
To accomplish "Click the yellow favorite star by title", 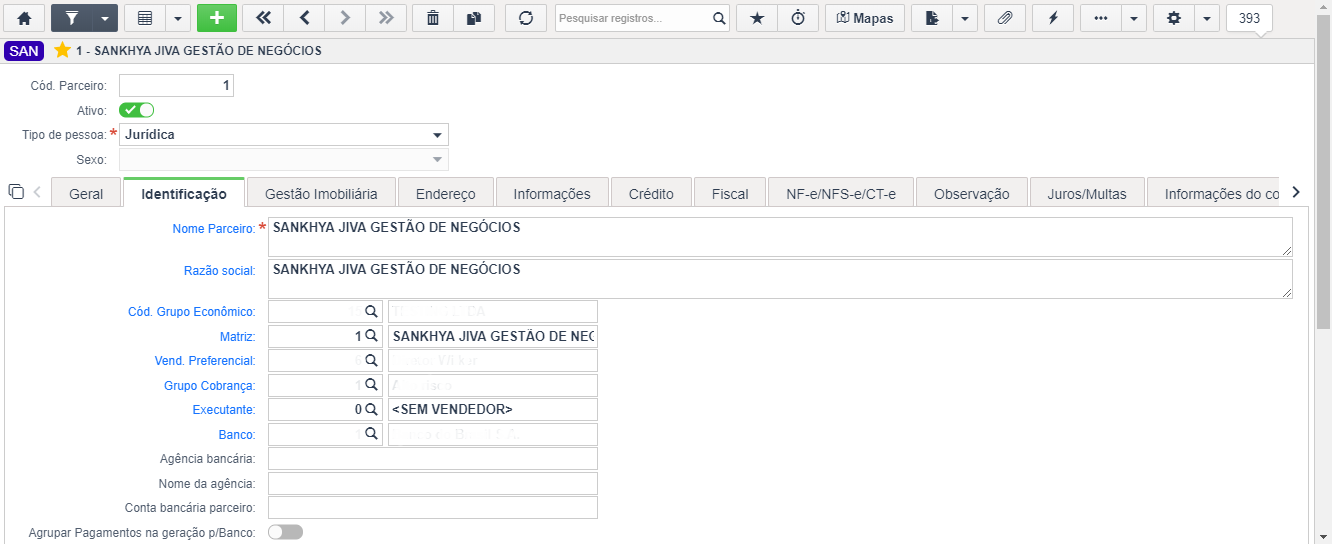I will pos(62,50).
